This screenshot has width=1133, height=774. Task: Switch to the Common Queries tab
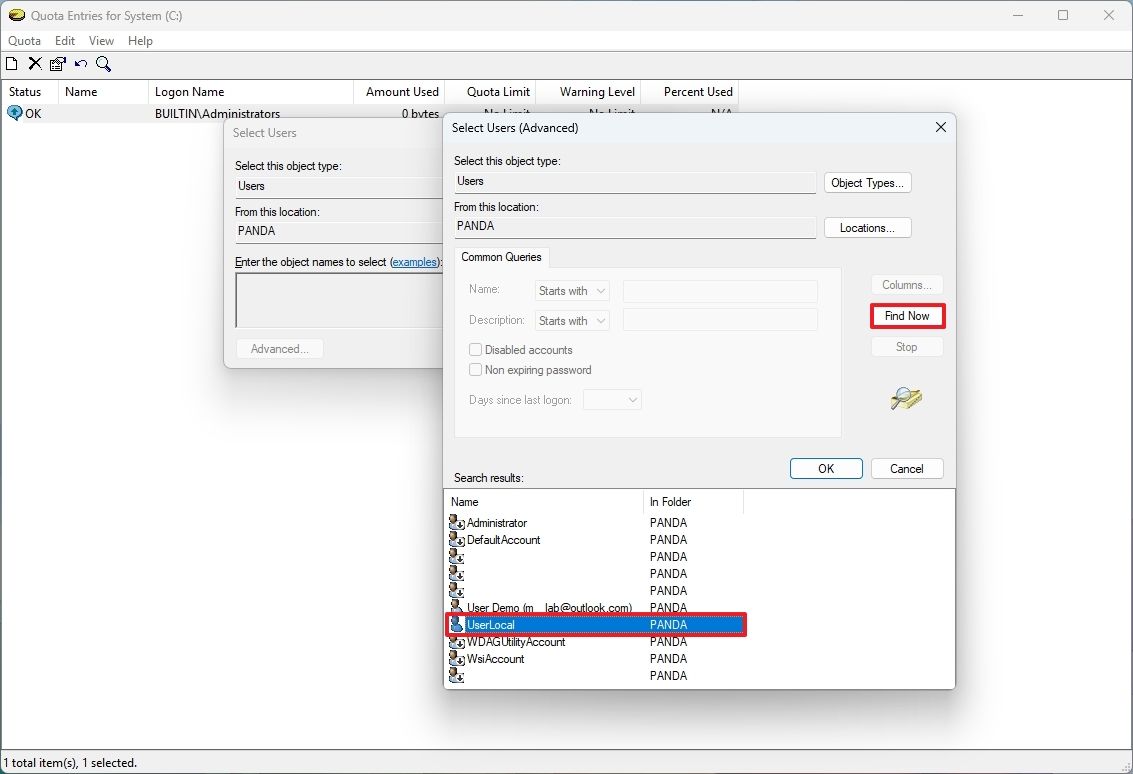point(502,257)
